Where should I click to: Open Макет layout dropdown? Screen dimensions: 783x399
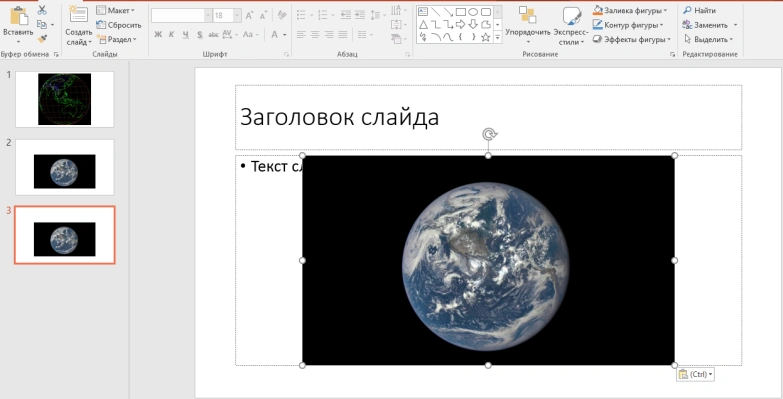point(116,10)
